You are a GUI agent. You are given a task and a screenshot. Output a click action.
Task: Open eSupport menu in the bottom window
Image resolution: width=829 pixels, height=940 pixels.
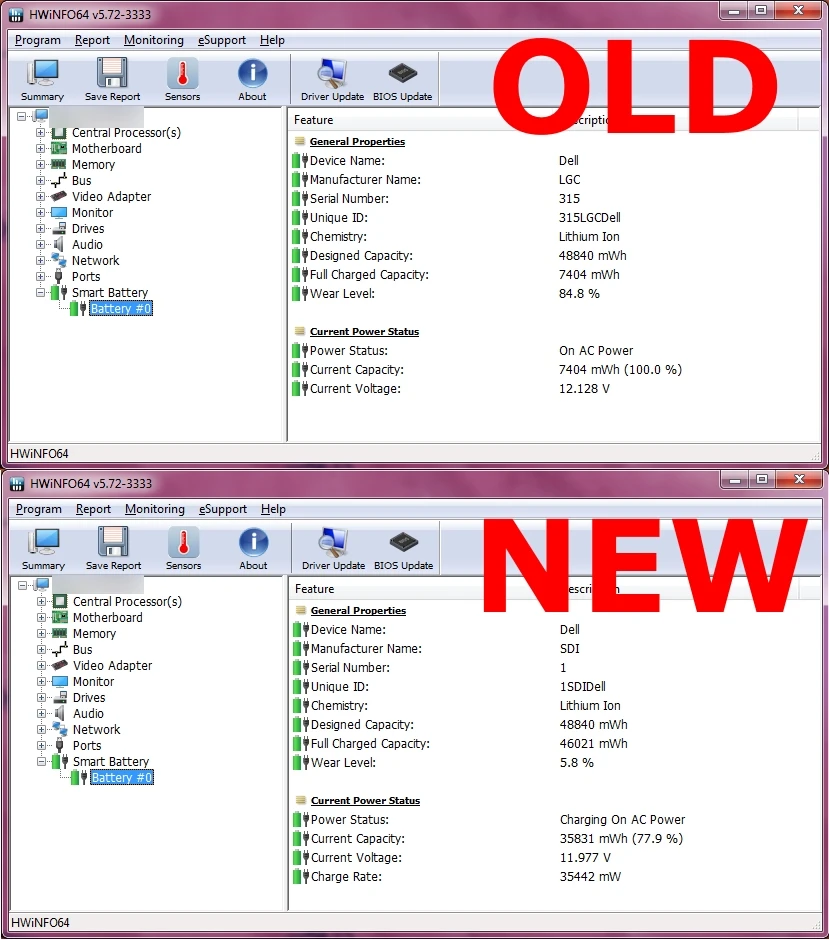223,509
